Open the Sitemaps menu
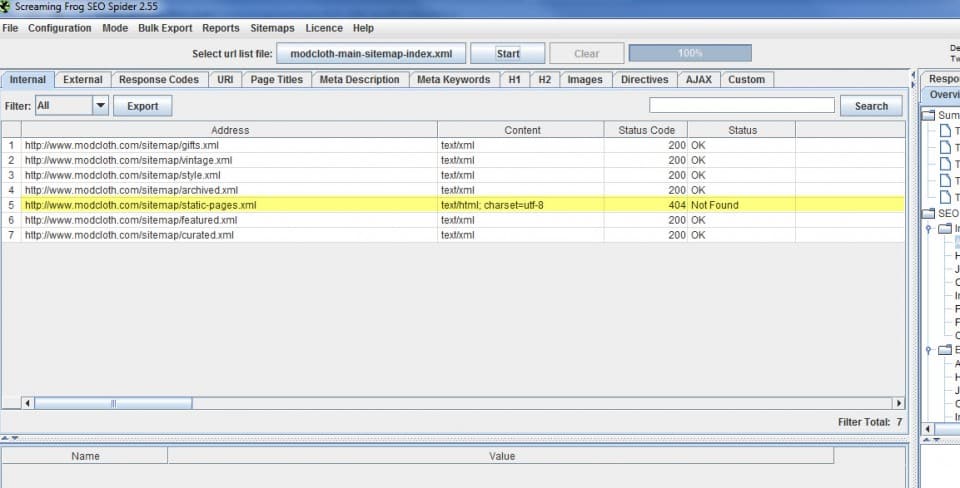The image size is (960, 488). point(272,28)
